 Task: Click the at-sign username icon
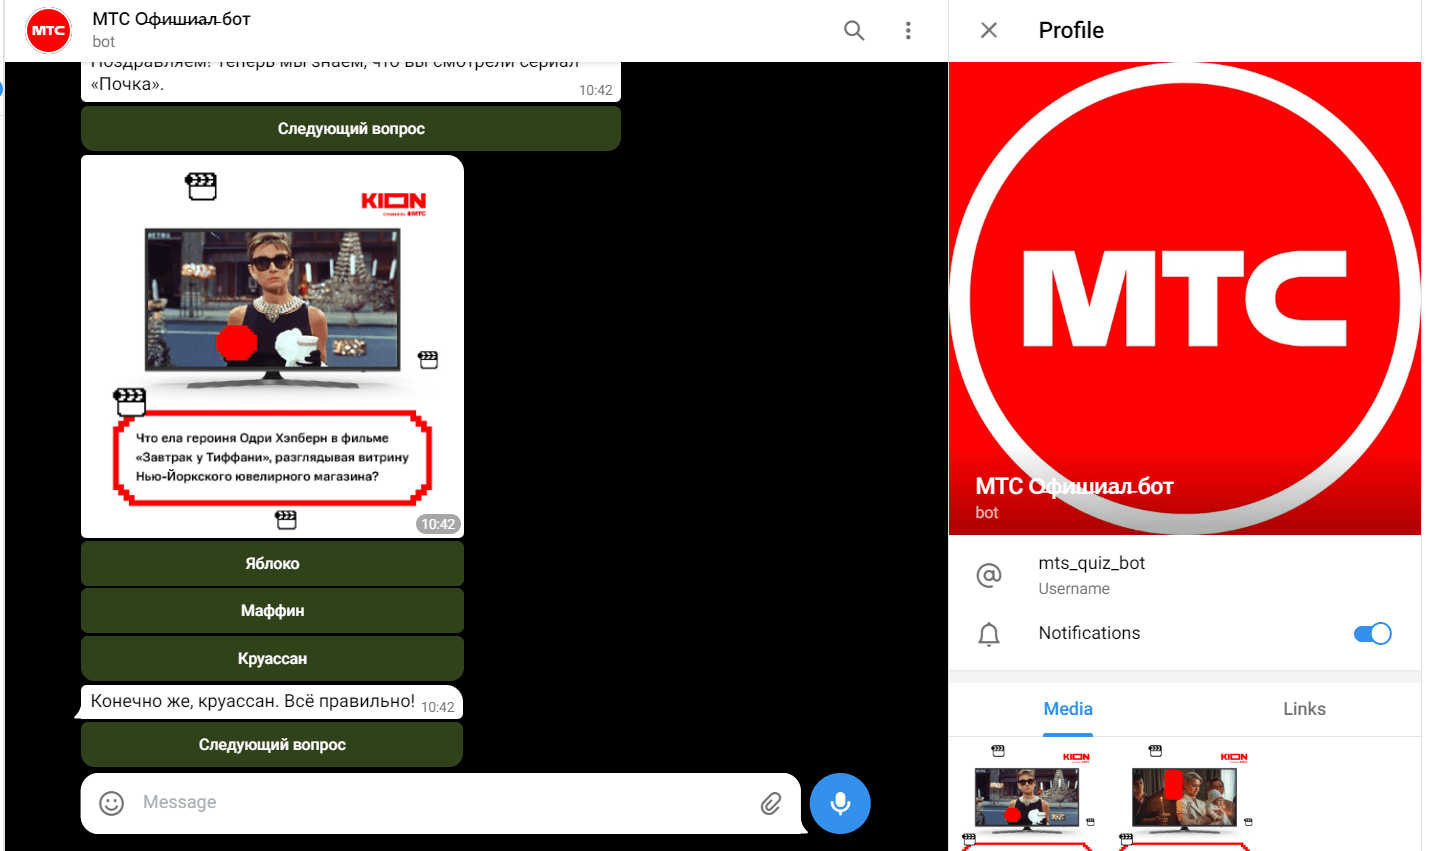(x=989, y=575)
